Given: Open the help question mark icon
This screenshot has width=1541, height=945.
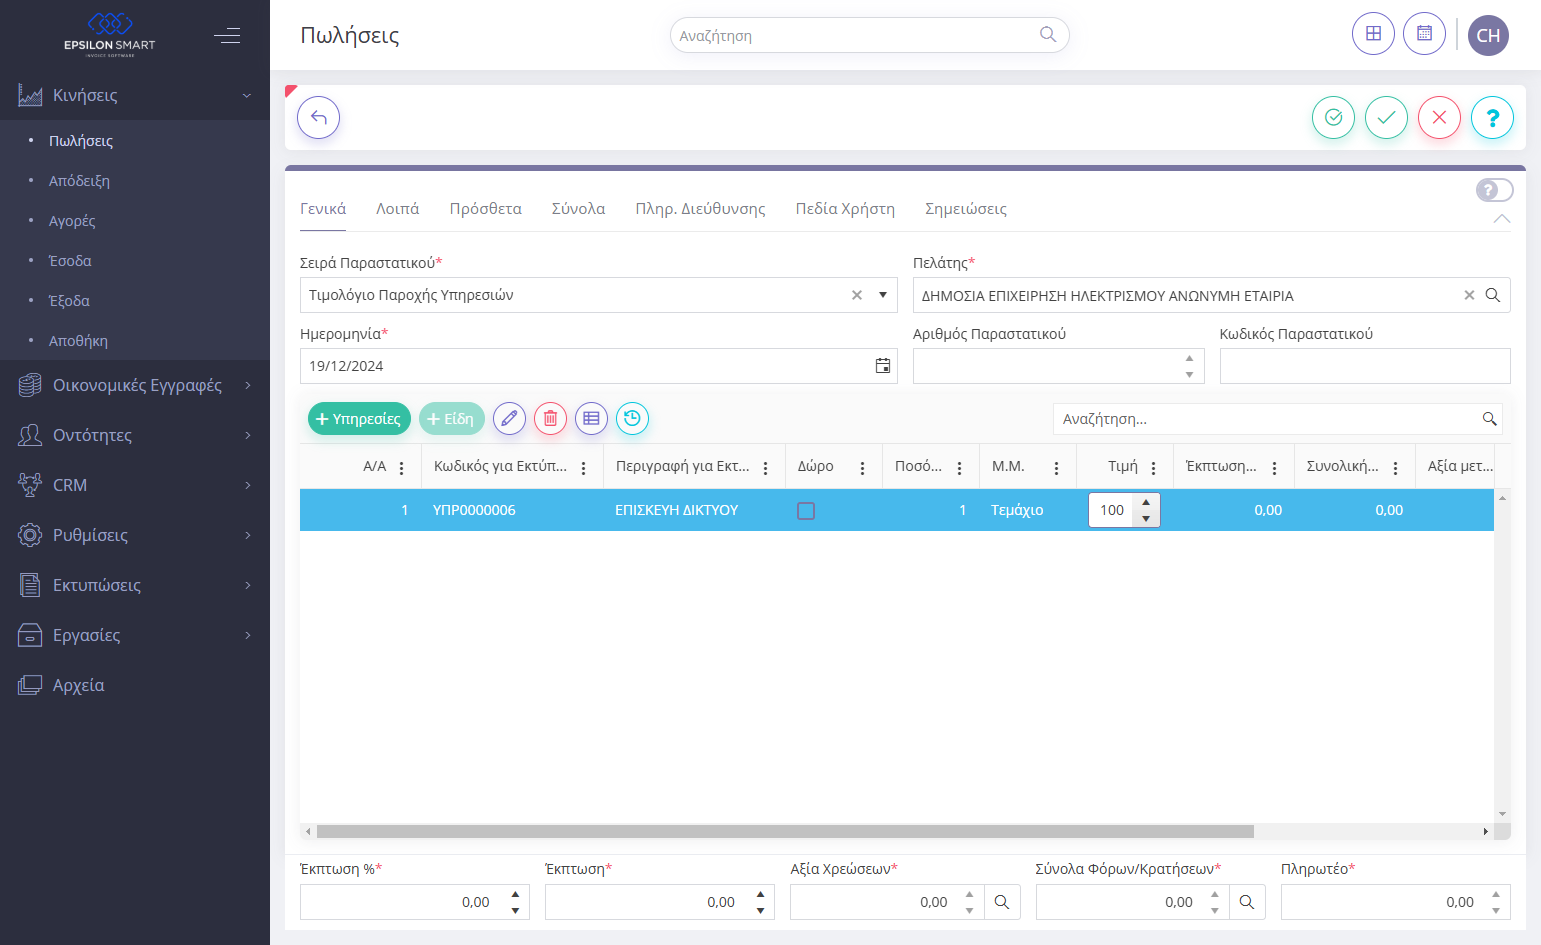Looking at the screenshot, I should point(1492,118).
